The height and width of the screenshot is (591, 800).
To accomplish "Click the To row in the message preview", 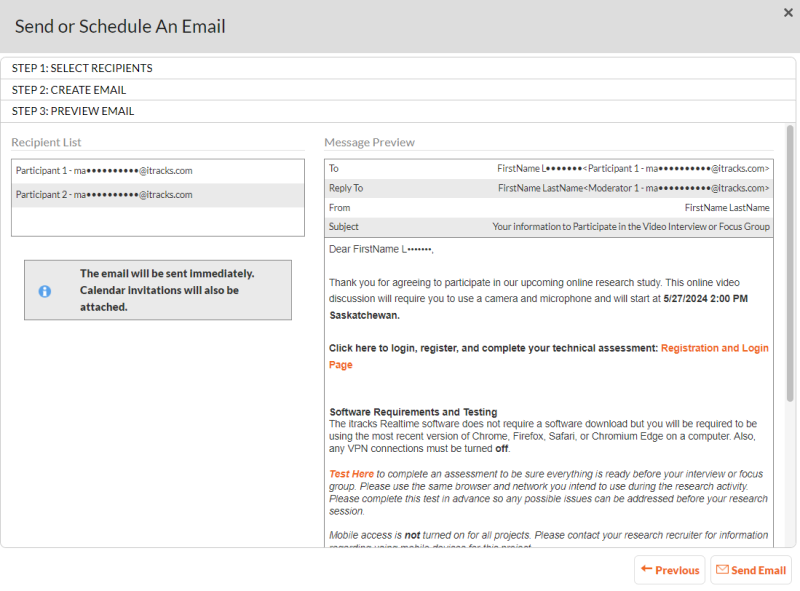I will click(548, 169).
